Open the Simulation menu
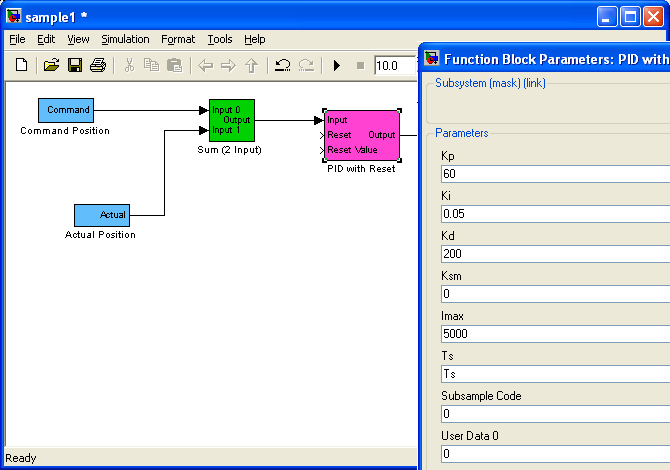 click(x=125, y=39)
